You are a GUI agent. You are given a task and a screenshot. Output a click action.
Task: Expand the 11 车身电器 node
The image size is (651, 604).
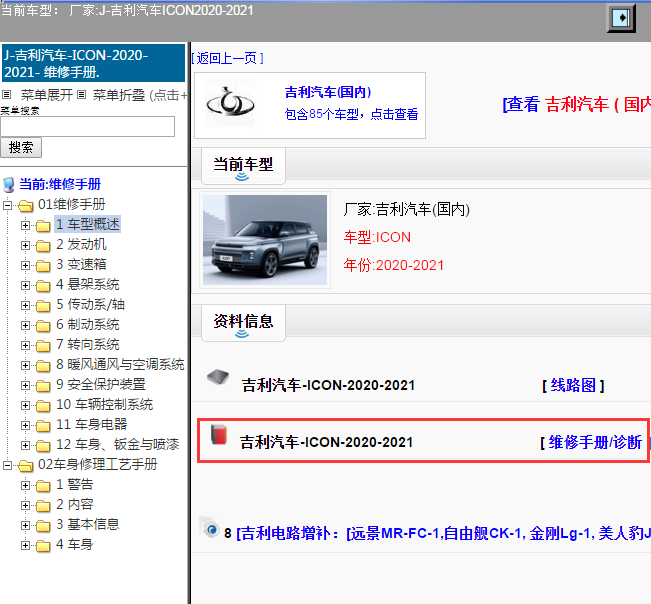(x=25, y=425)
